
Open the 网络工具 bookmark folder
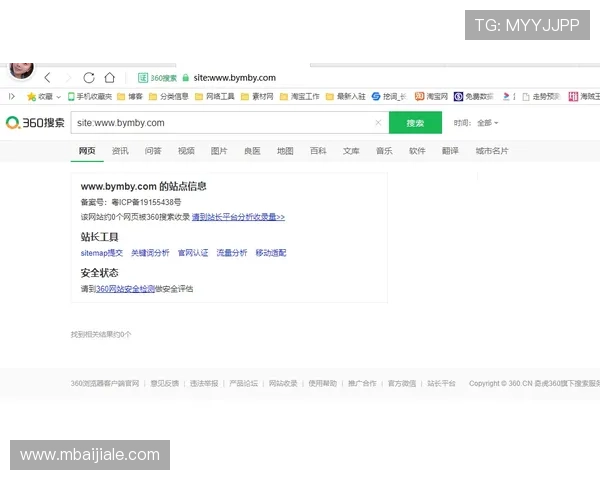[x=215, y=96]
